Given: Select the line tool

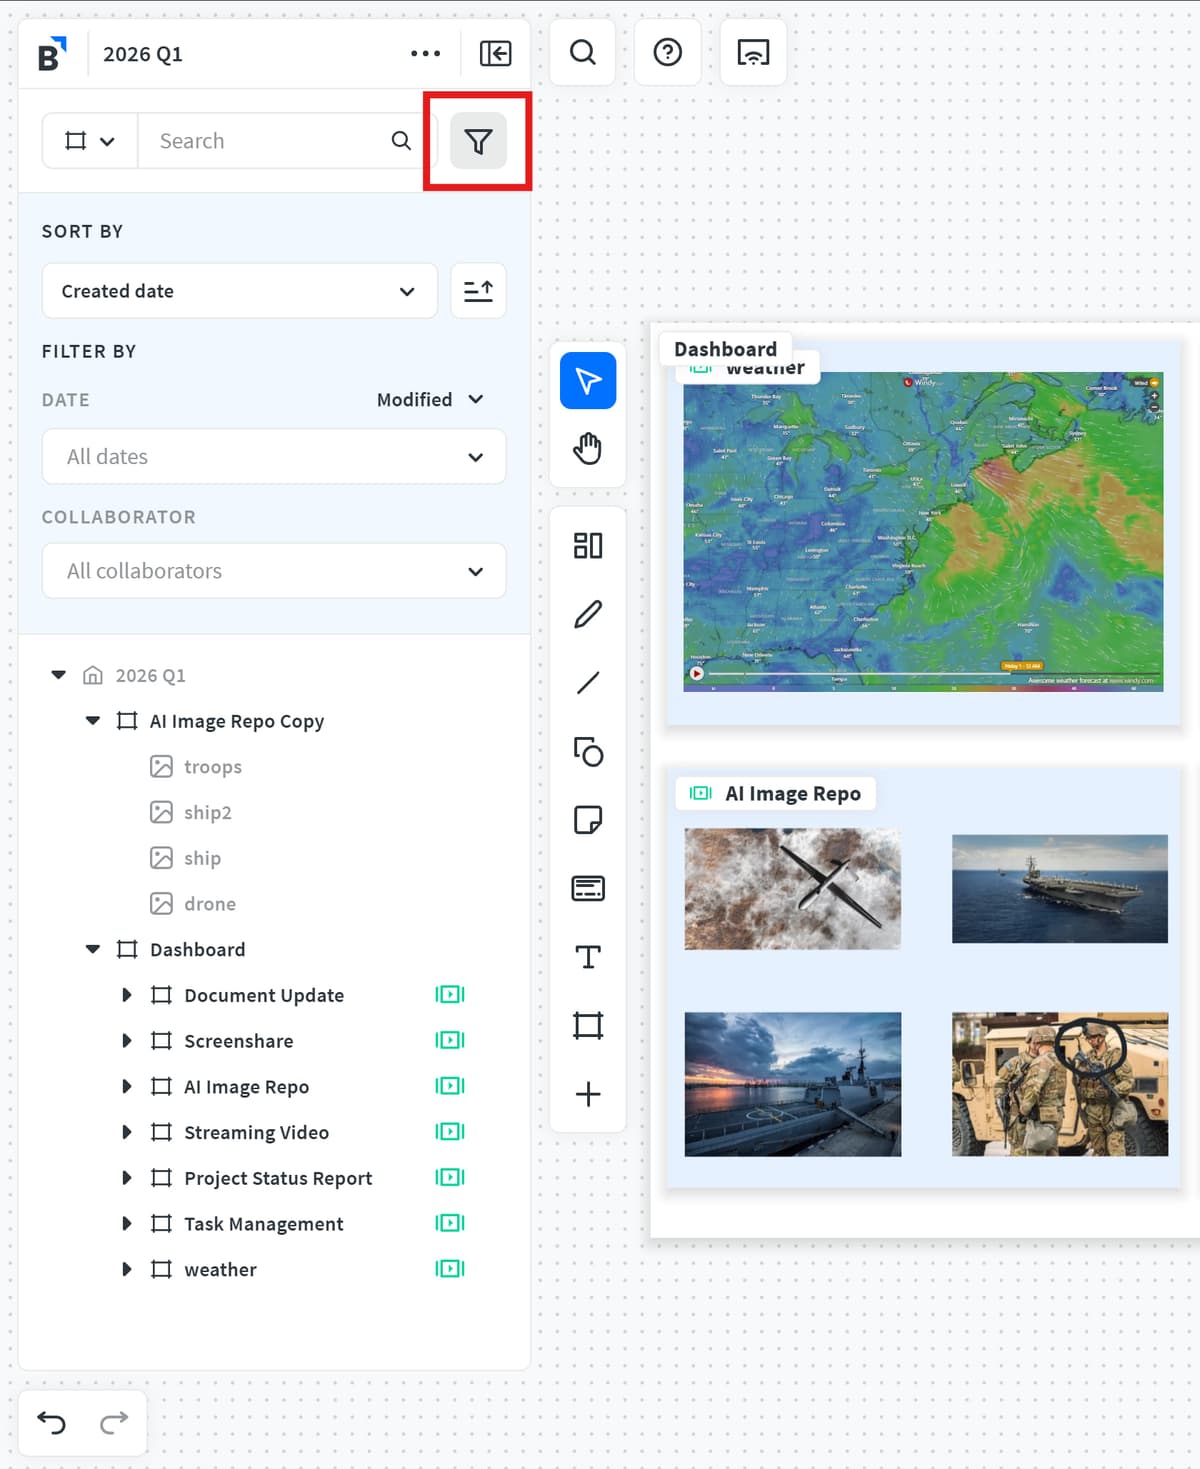Looking at the screenshot, I should pos(588,683).
